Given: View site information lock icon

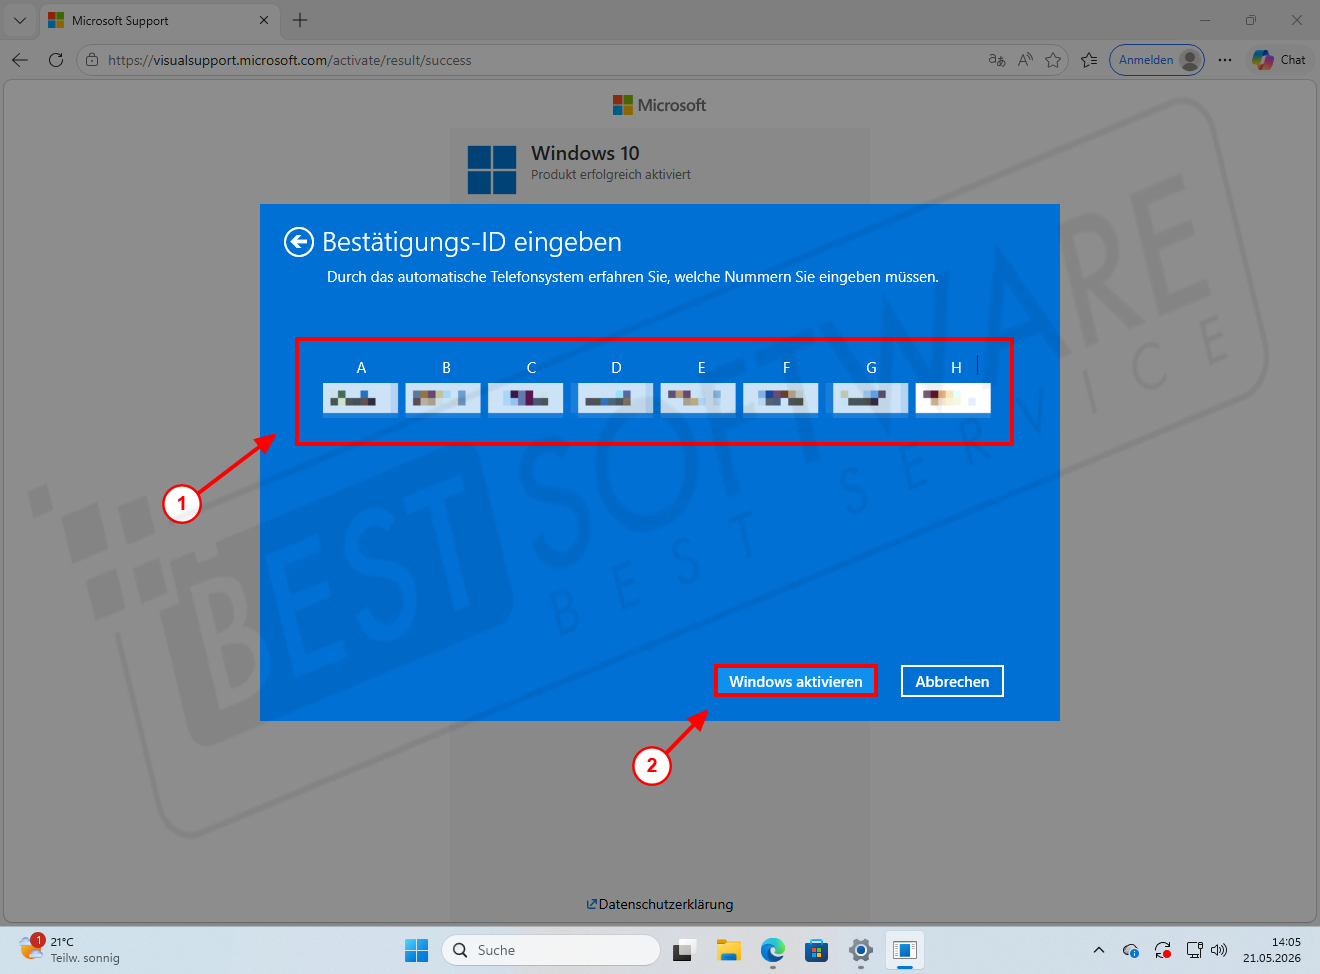Looking at the screenshot, I should point(92,60).
